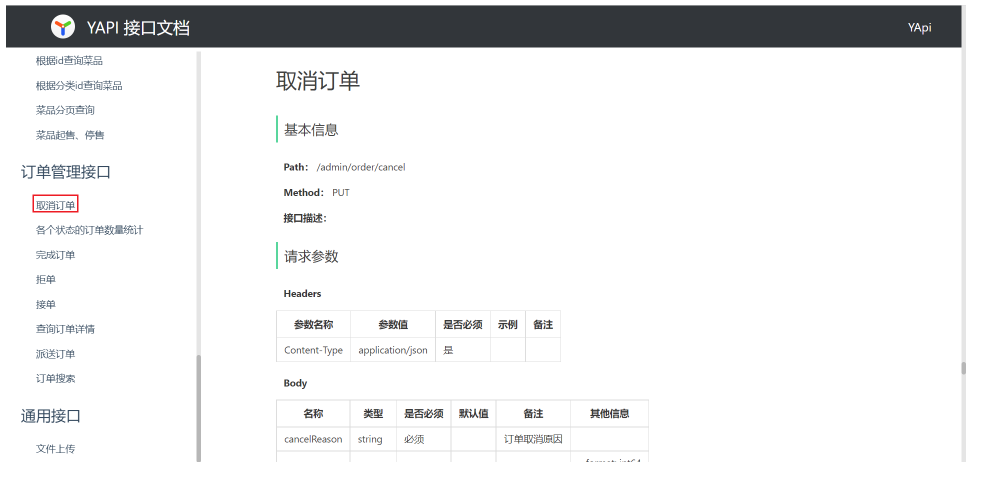The width and height of the screenshot is (982, 477).
Task: Click the 必须 cell
Action: 423,439
